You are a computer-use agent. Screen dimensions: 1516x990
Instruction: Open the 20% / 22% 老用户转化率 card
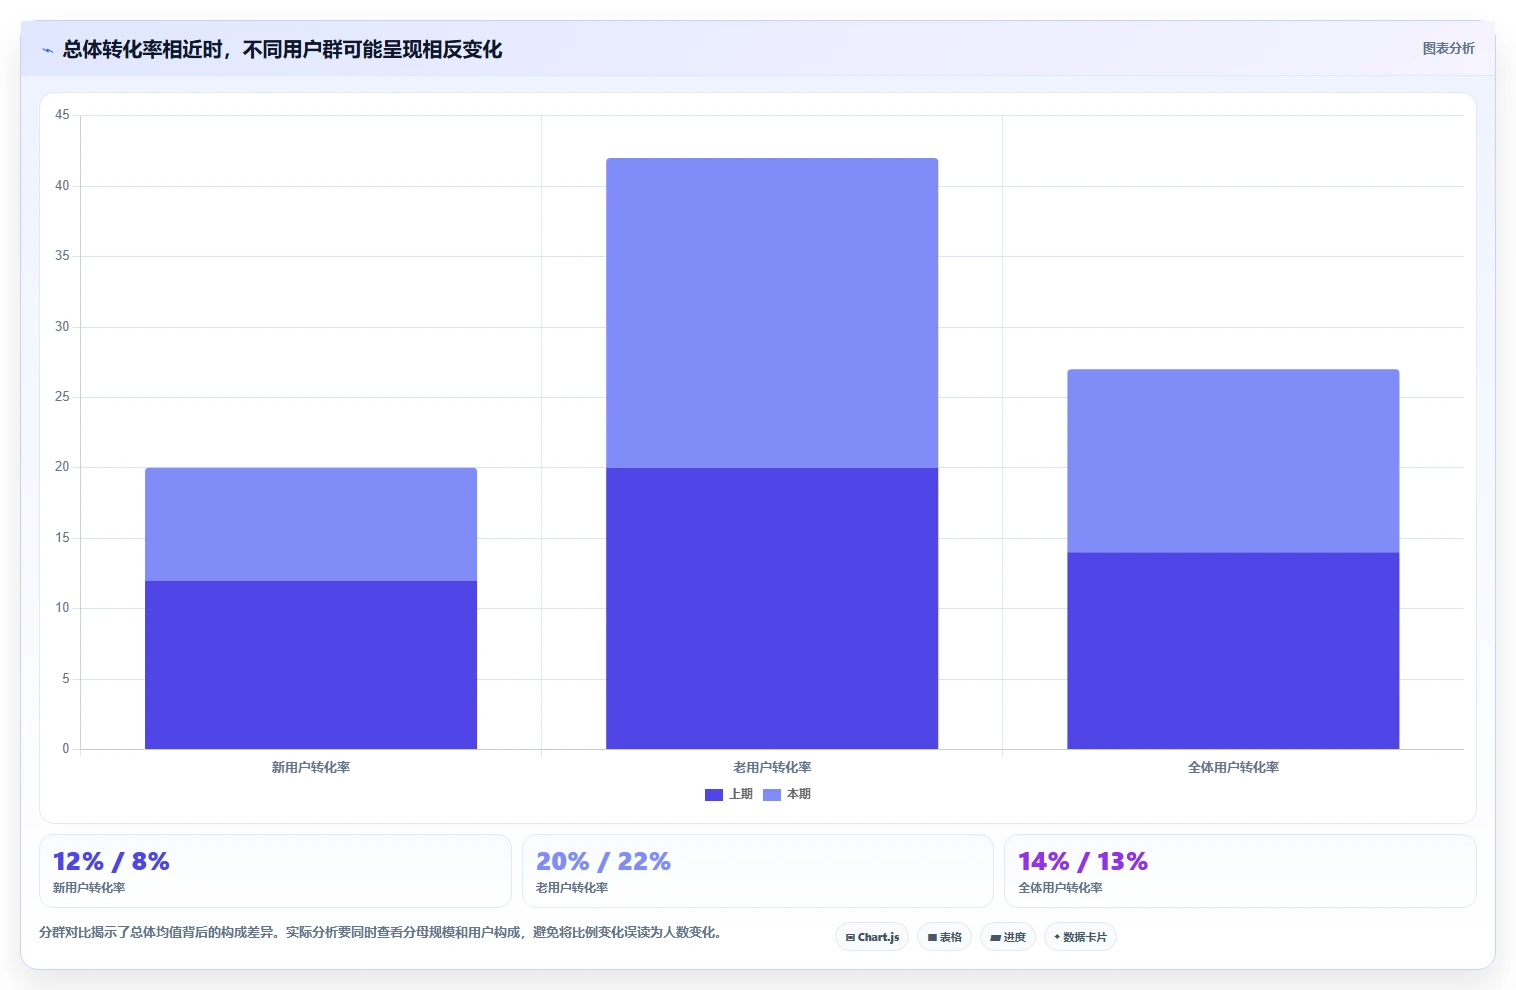(758, 871)
